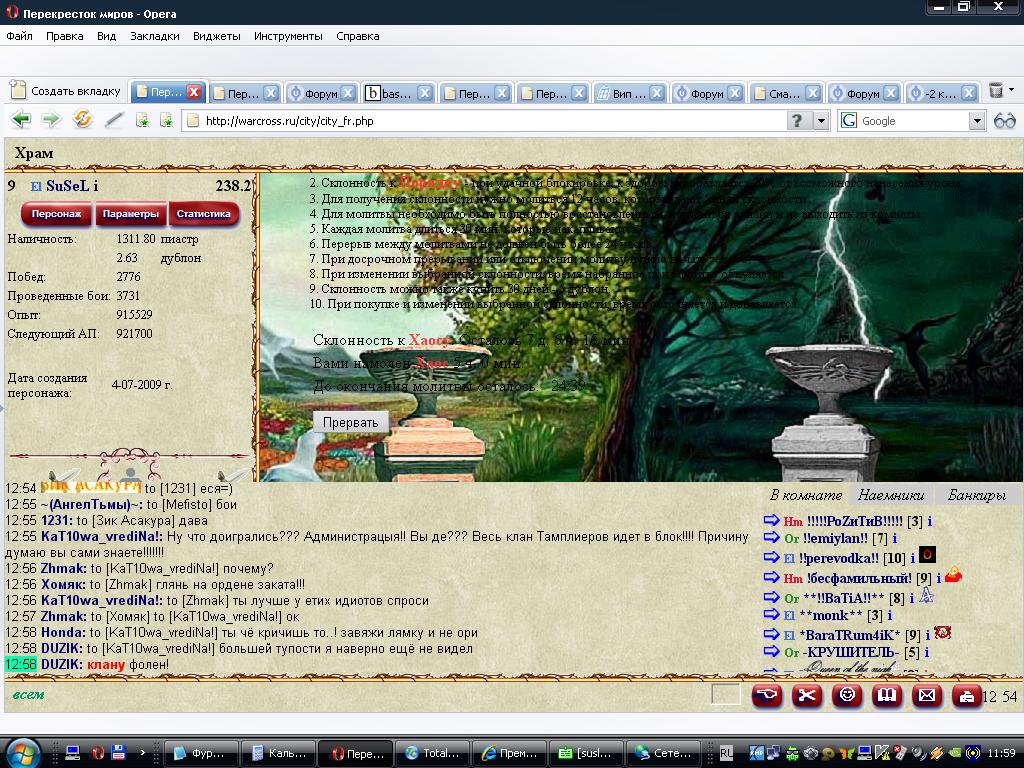Reload the page with the orange refresh icon

pyautogui.click(x=83, y=120)
